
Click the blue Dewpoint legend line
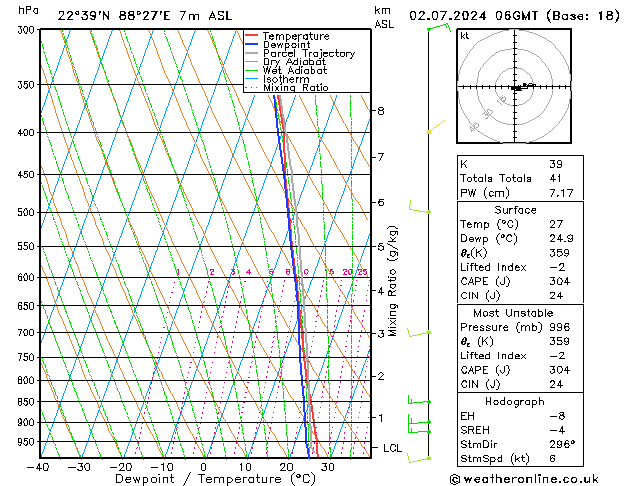(251, 45)
